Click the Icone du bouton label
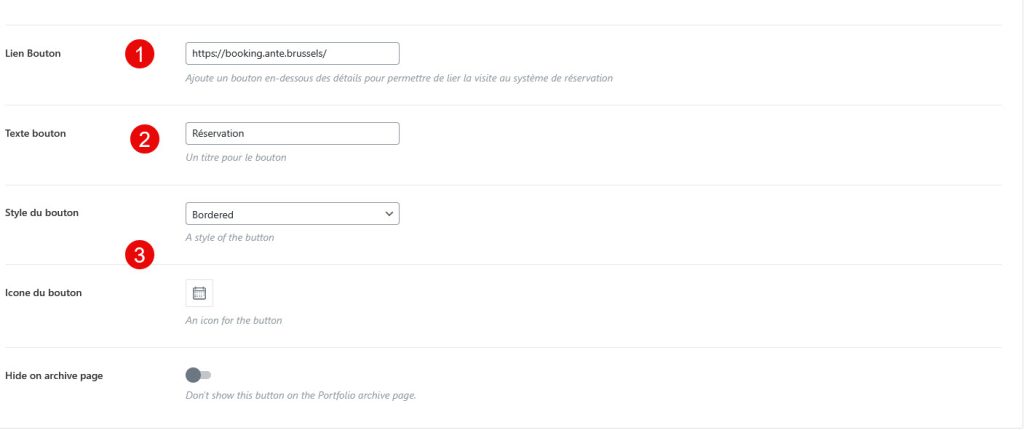 43,293
